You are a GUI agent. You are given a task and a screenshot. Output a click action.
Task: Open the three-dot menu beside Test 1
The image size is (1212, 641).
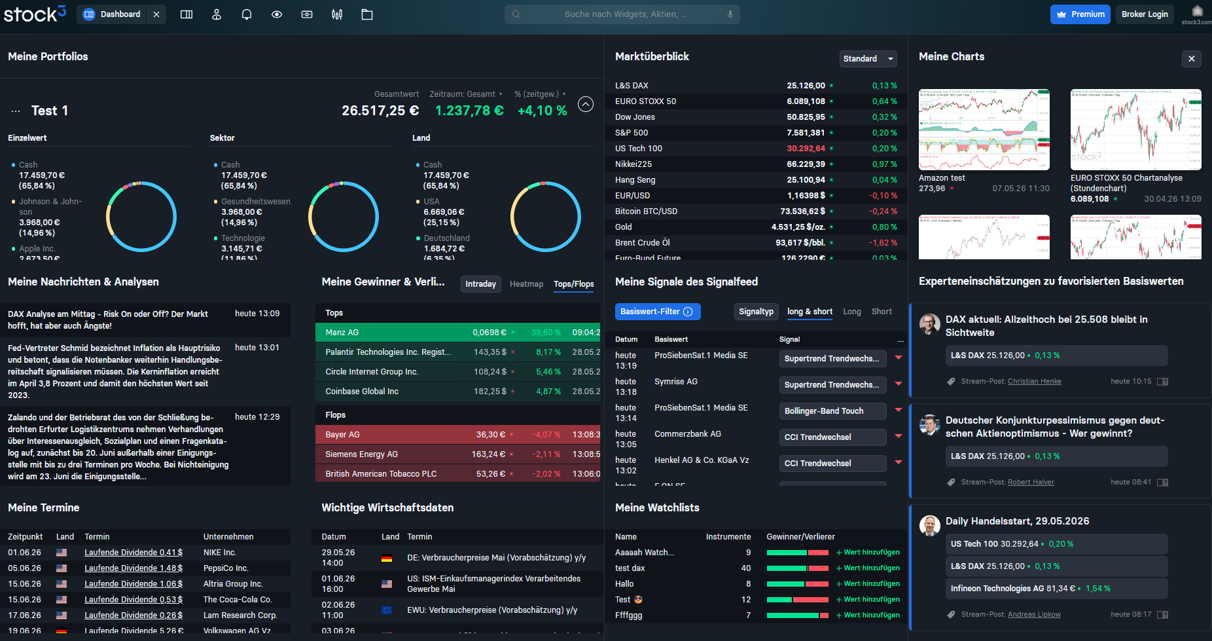point(16,111)
